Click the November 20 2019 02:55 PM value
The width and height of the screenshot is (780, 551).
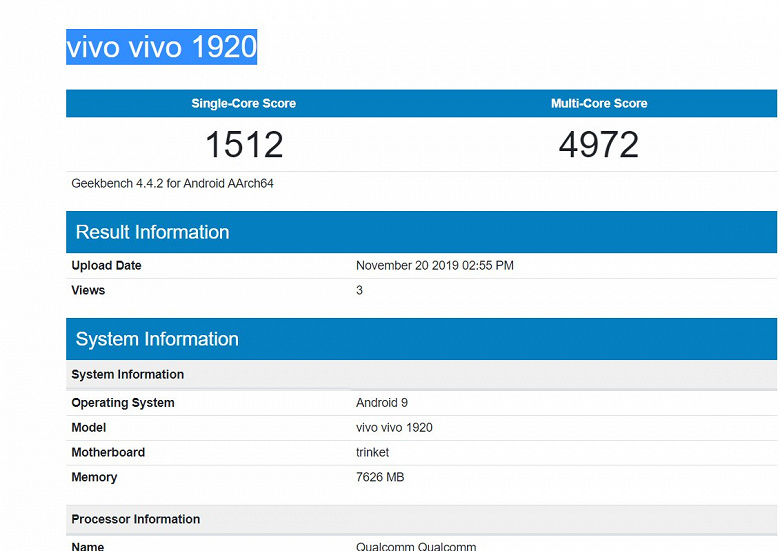tap(435, 266)
